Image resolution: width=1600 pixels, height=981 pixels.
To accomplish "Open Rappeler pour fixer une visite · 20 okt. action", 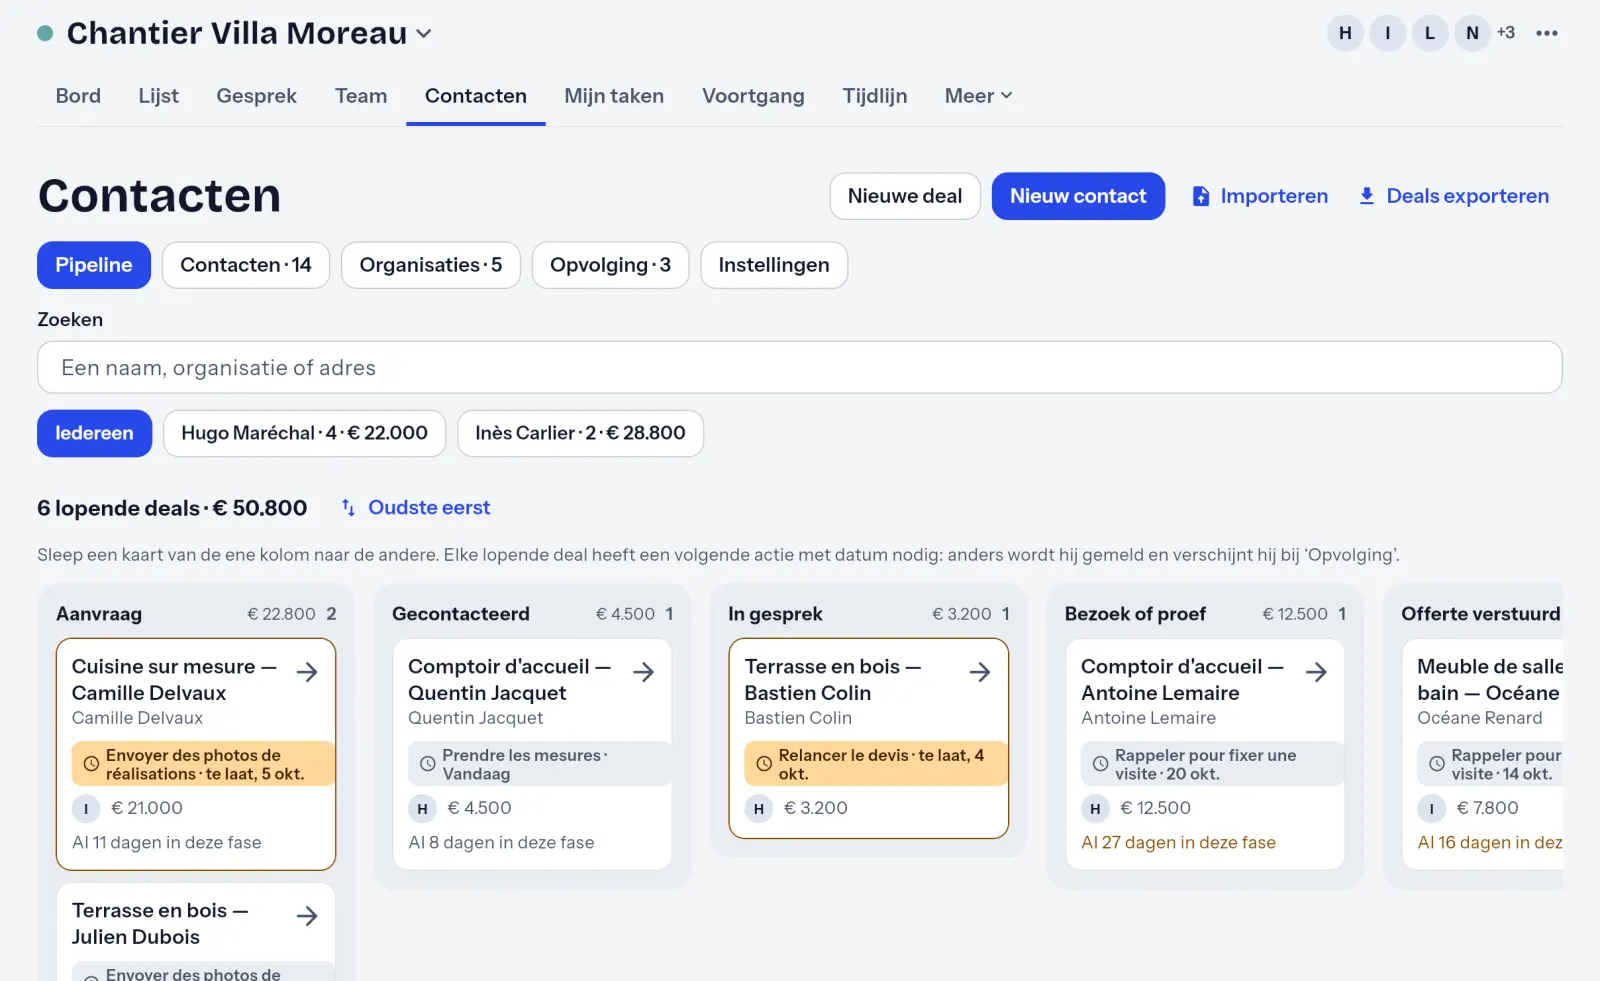I will tap(1212, 764).
